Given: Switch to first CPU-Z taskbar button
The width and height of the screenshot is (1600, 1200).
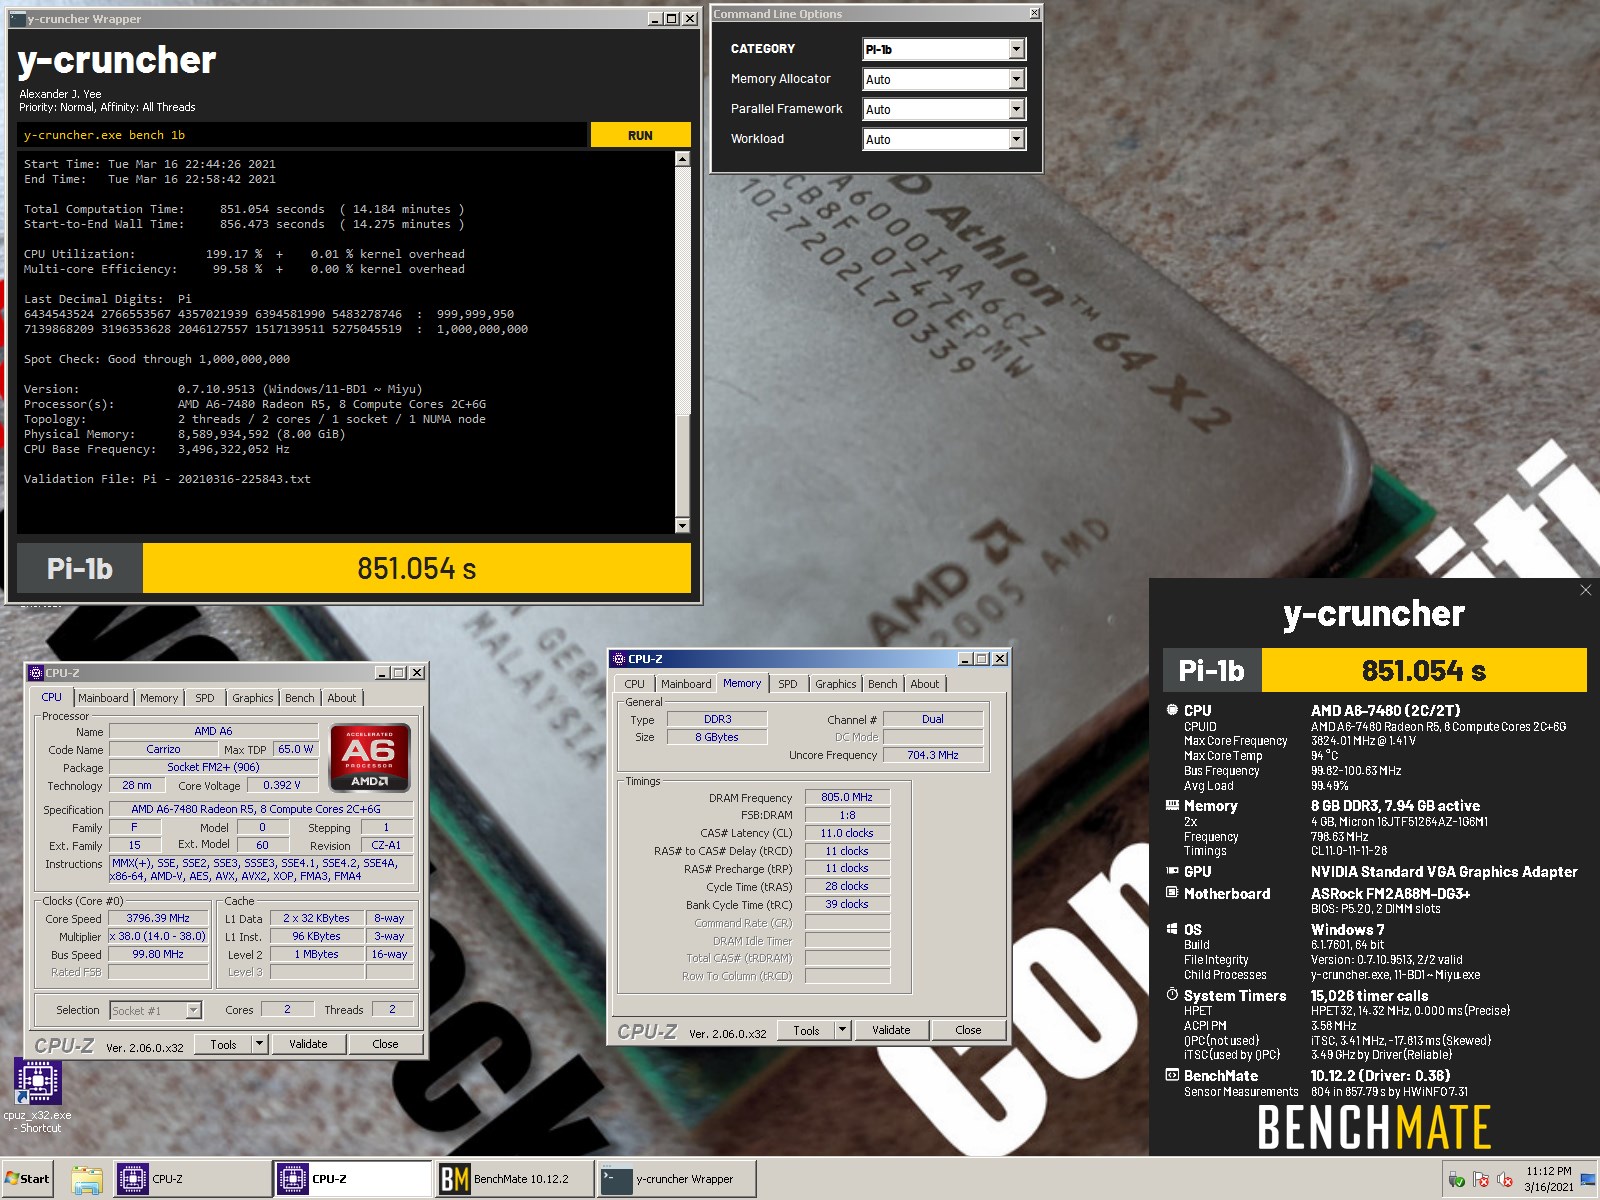Looking at the screenshot, I should click(x=192, y=1179).
